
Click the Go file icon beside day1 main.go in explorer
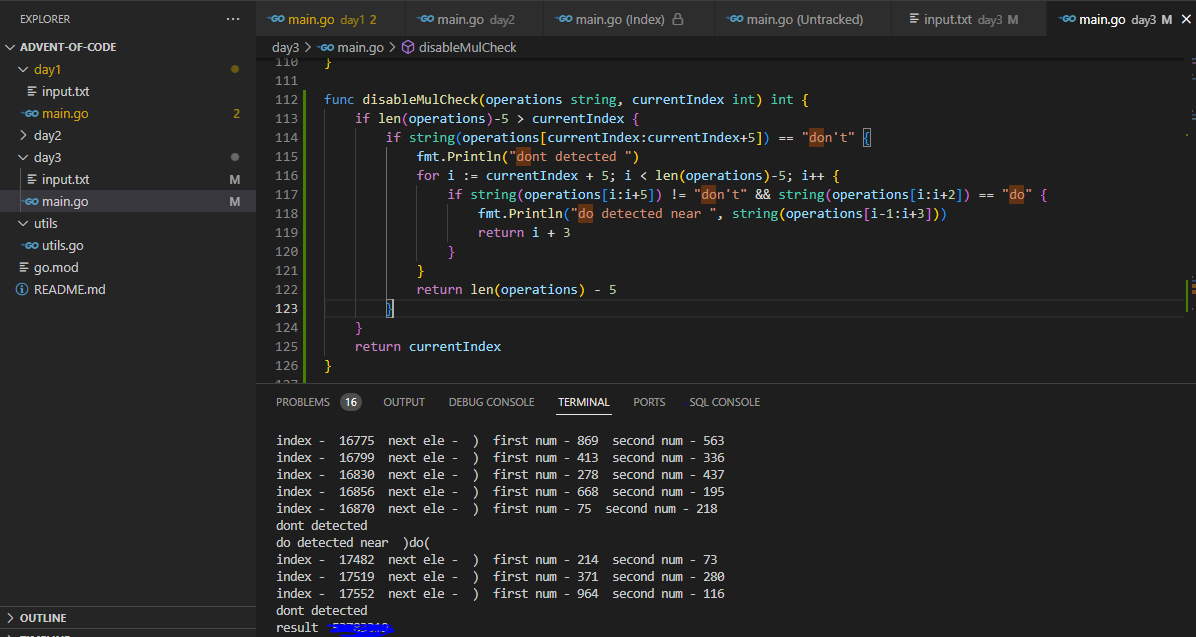coord(31,114)
